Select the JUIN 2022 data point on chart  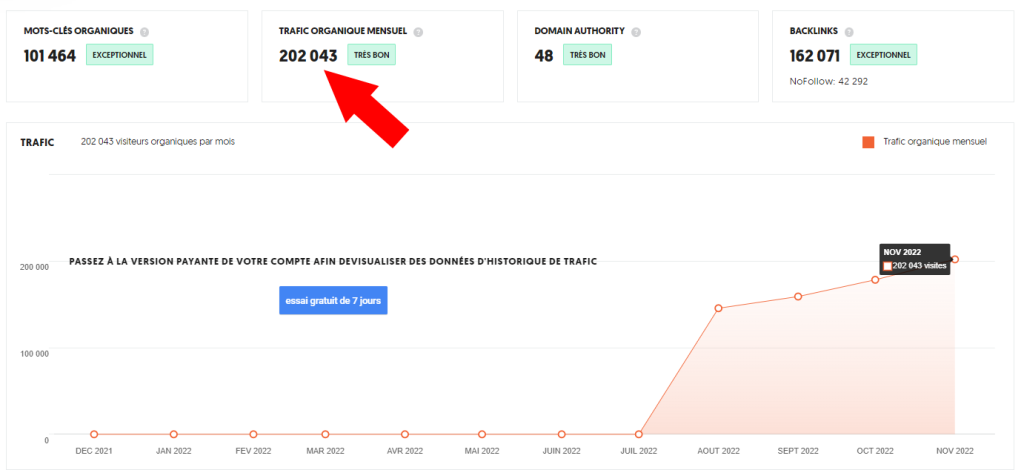click(562, 434)
